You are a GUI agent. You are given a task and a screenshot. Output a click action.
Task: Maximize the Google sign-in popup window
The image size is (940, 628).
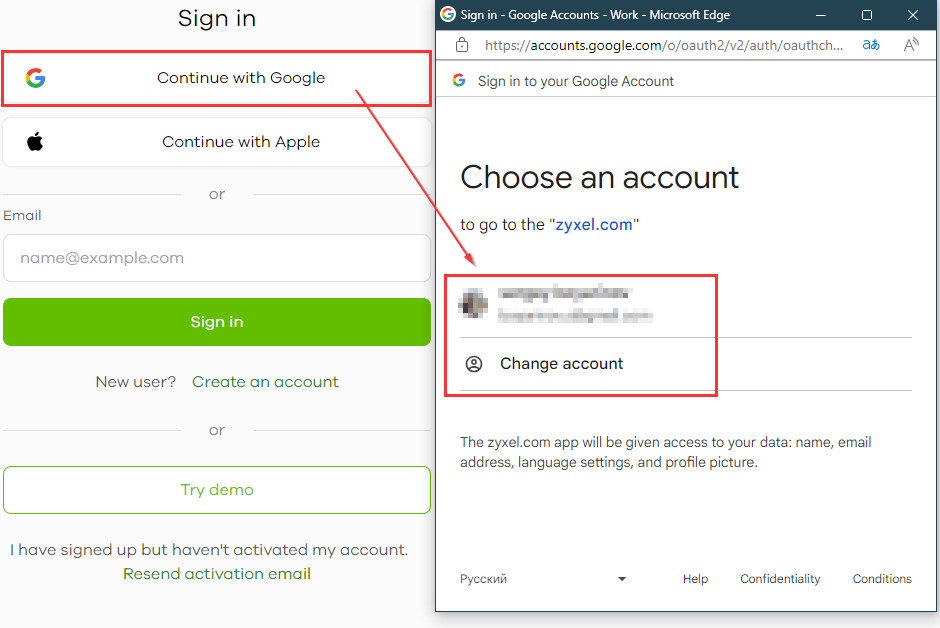(867, 15)
